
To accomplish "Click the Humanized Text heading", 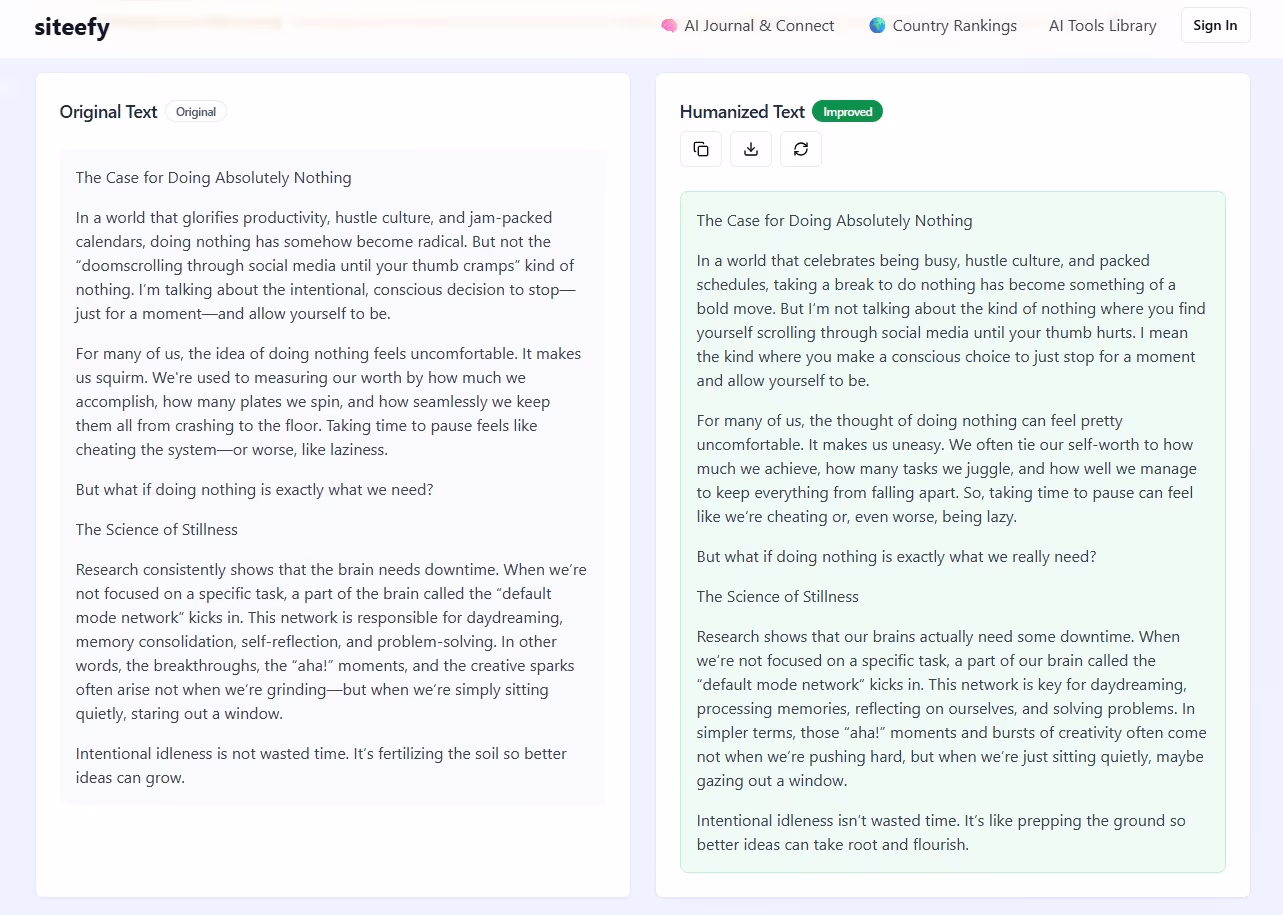I will 742,111.
